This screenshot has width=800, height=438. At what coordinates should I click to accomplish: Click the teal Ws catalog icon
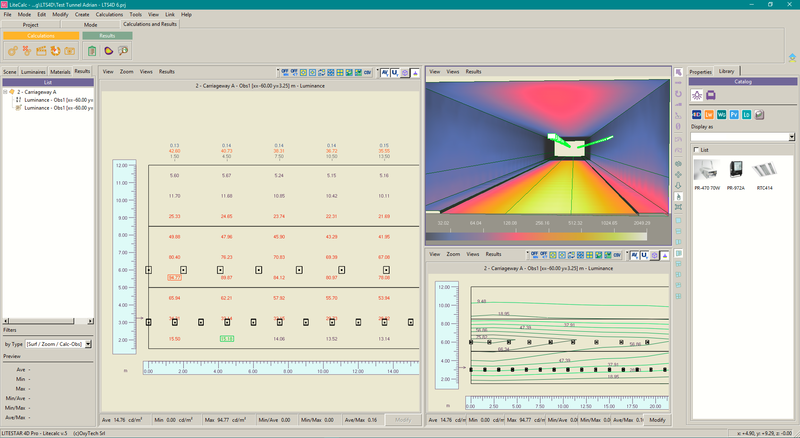point(721,115)
